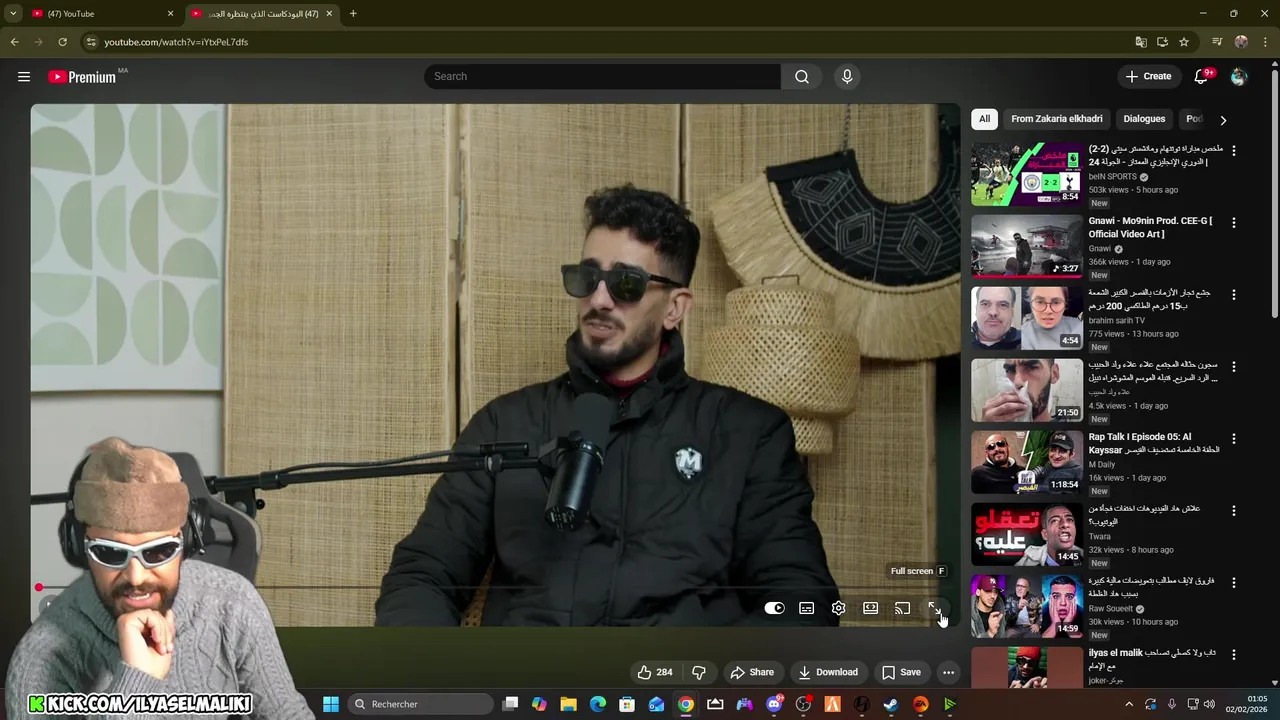Open Chrome three-dot menu
The image size is (1280, 720).
click(1266, 42)
